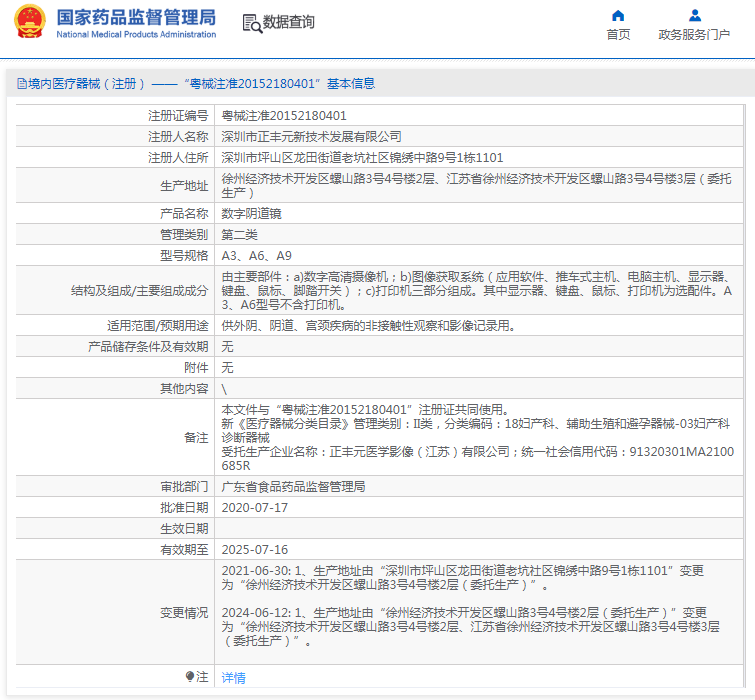Click the 2024-06-12 change record
The image size is (755, 700).
click(x=471, y=627)
